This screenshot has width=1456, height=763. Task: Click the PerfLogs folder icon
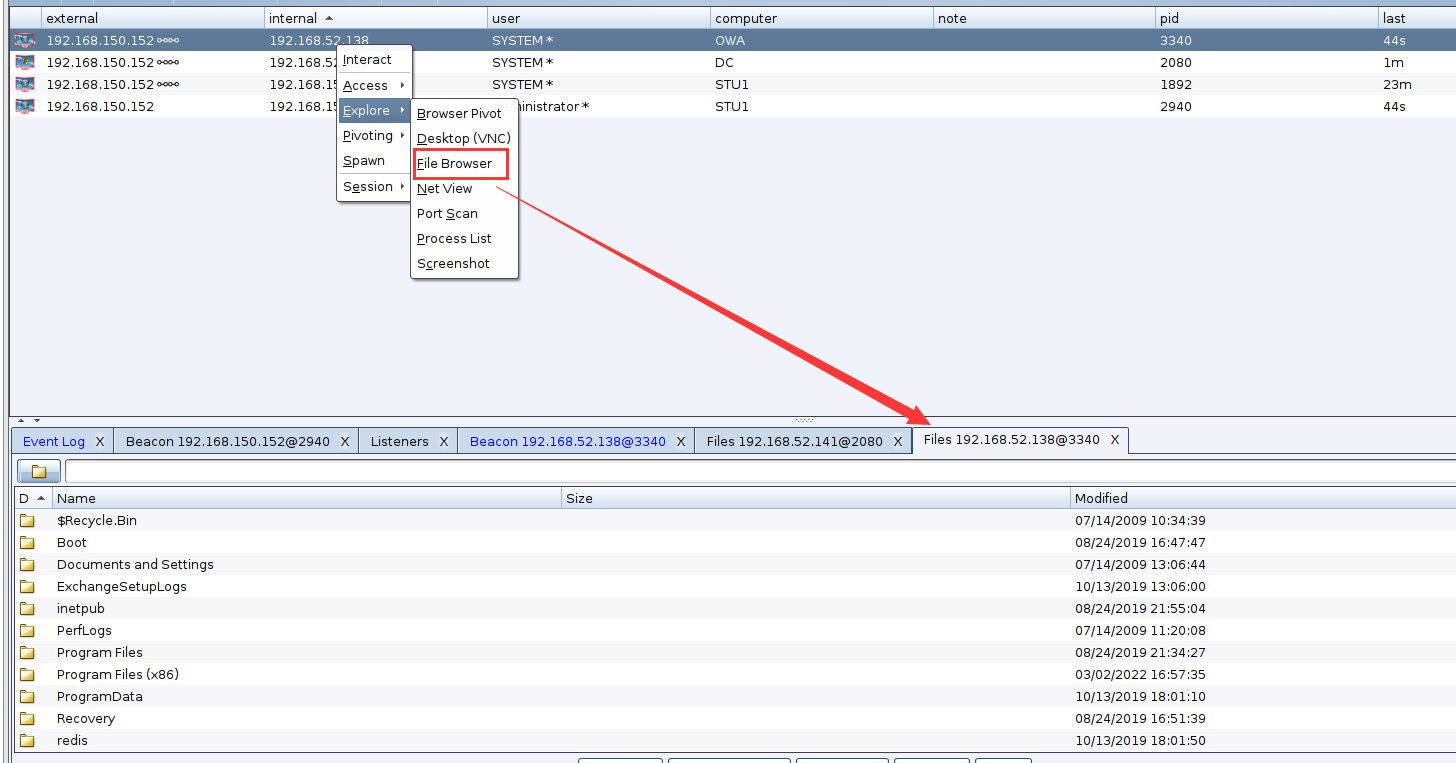27,630
